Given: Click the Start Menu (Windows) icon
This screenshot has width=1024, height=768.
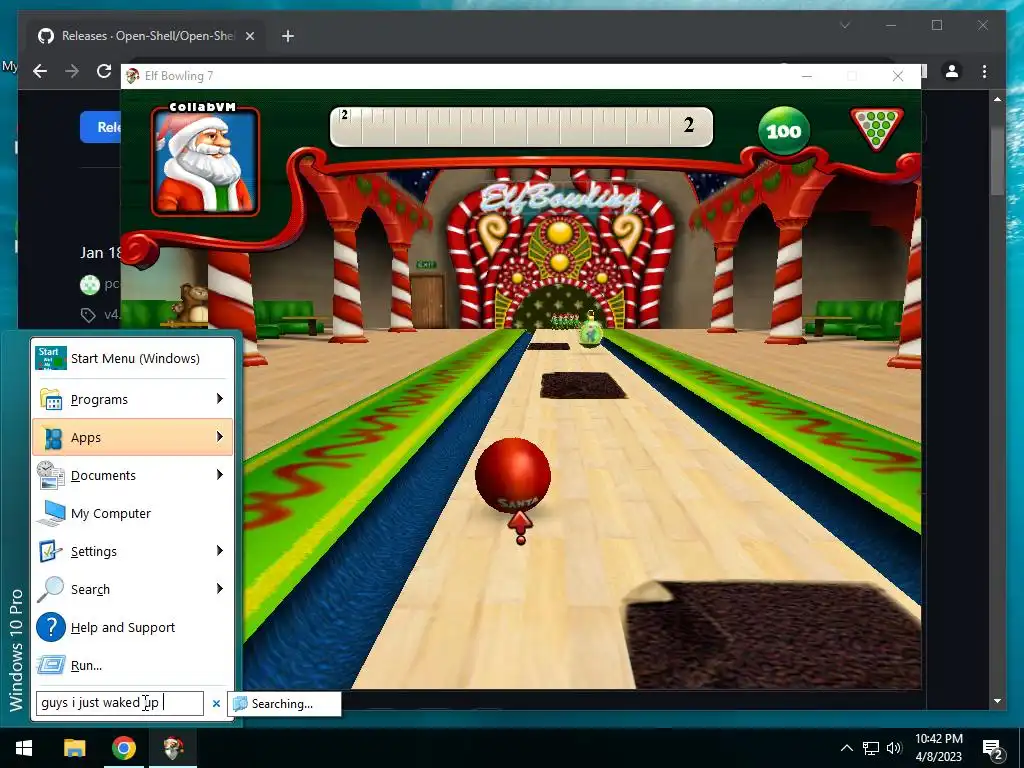Looking at the screenshot, I should pyautogui.click(x=51, y=358).
